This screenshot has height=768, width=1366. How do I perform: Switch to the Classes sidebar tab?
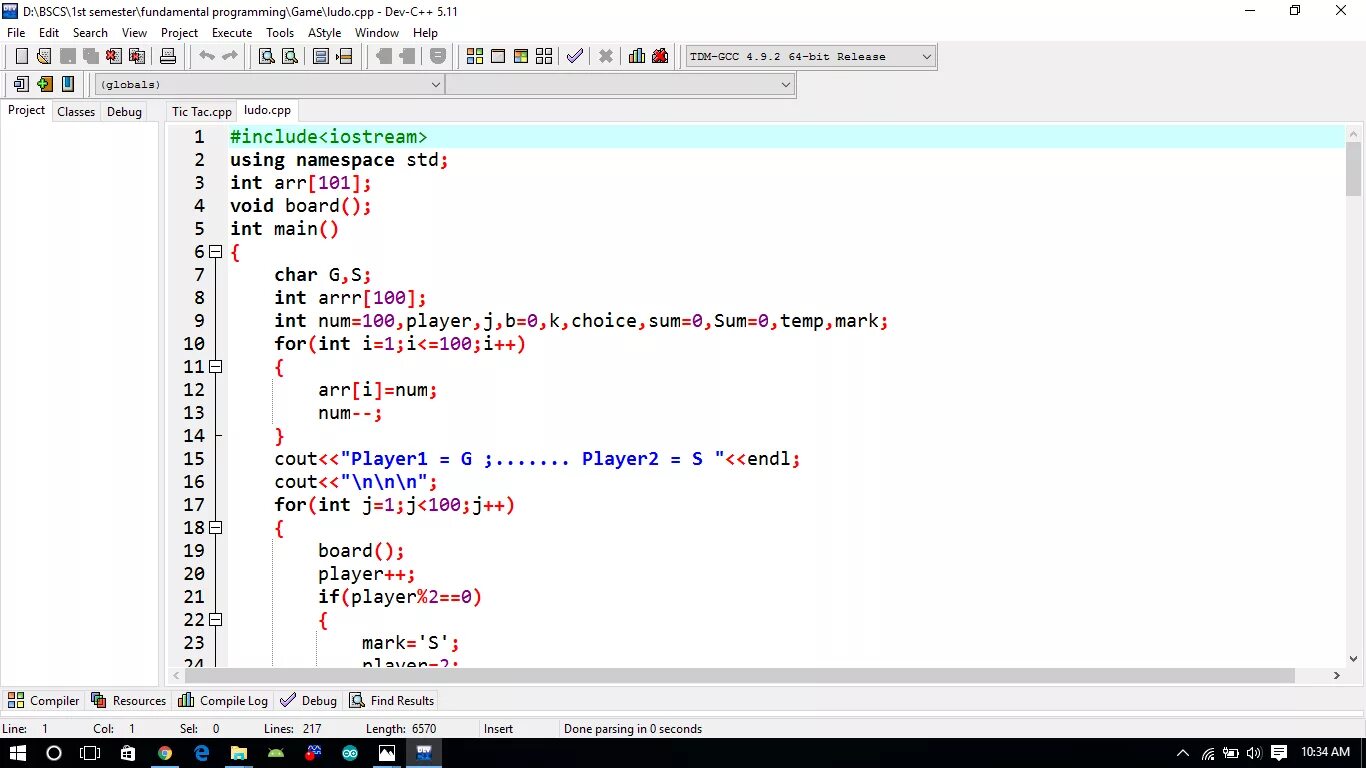pos(76,112)
